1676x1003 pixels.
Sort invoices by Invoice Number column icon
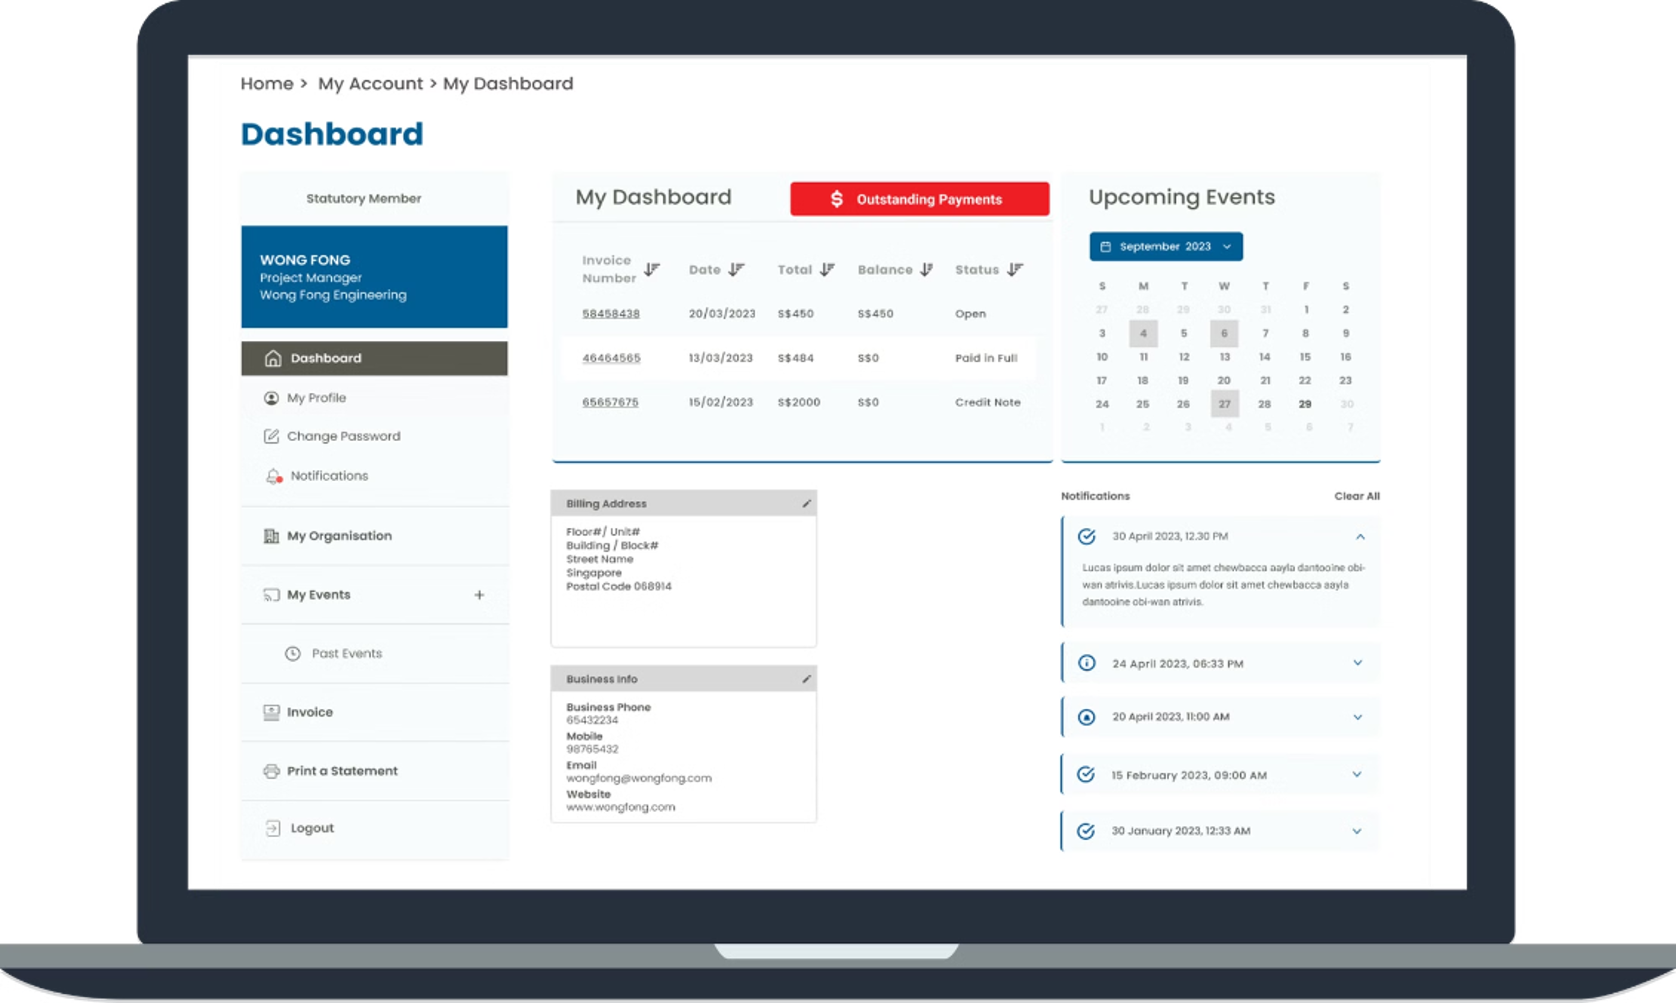[652, 270]
